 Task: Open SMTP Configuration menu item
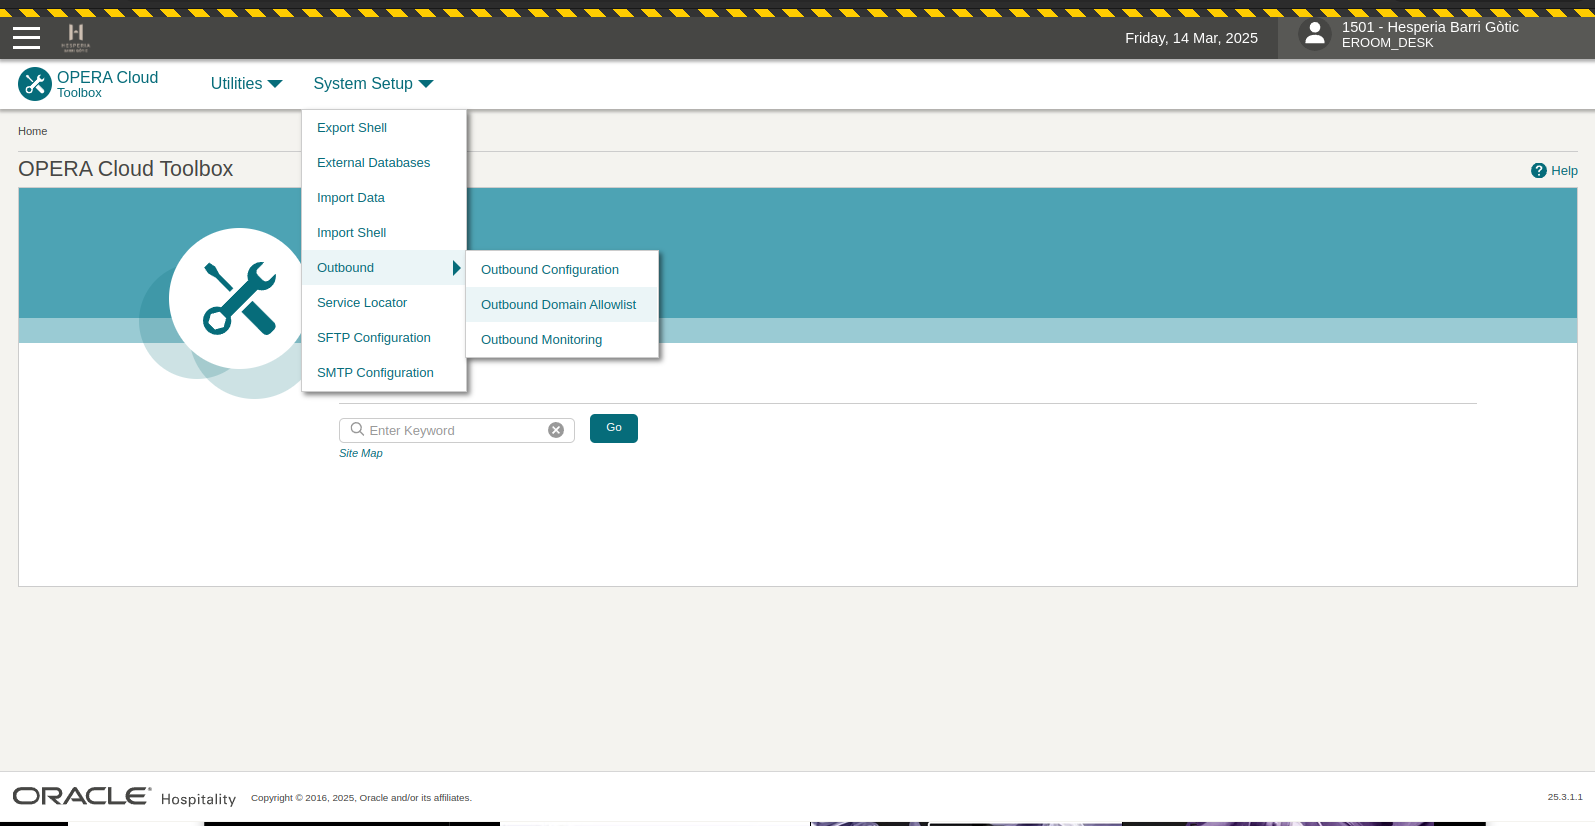(x=375, y=373)
